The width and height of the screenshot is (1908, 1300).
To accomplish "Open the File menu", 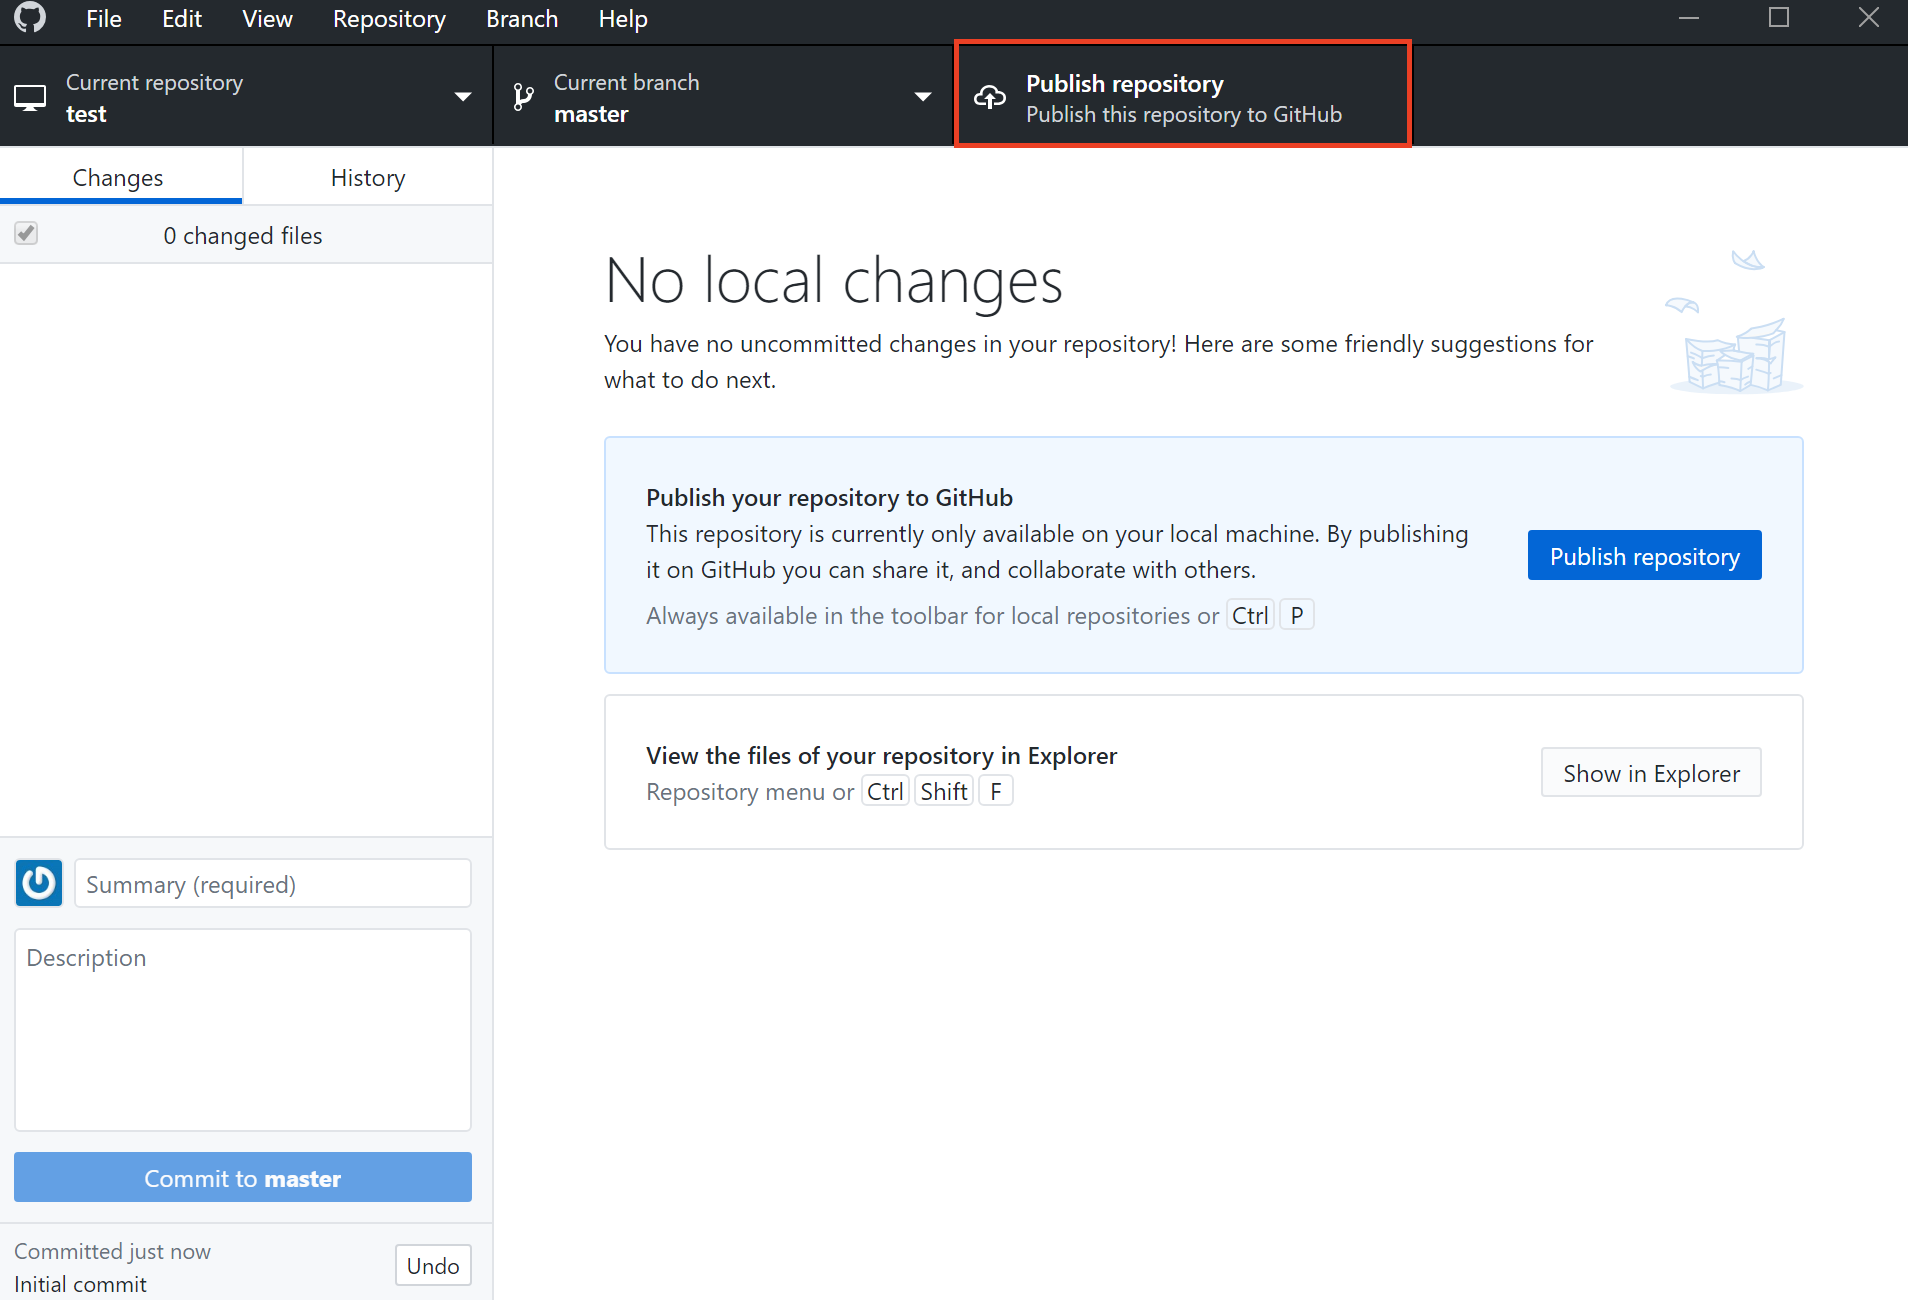I will coord(104,19).
